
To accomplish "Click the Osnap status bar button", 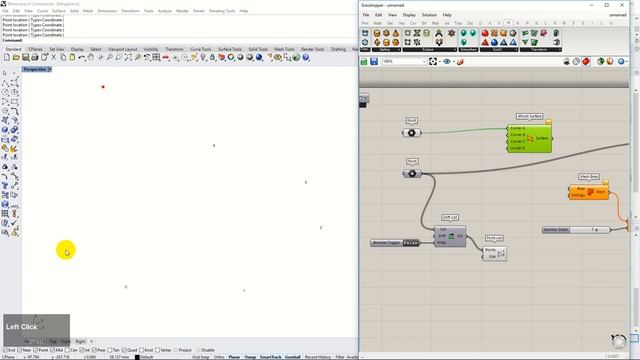I will click(250, 357).
